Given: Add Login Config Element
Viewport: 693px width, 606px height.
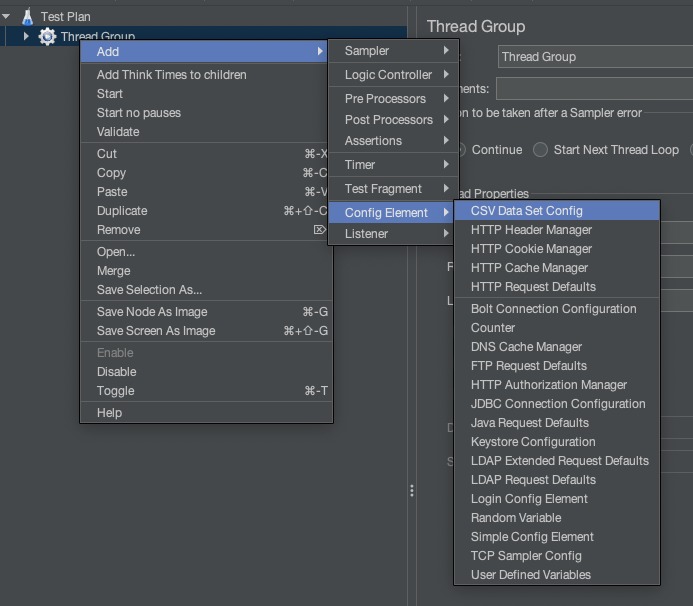Looking at the screenshot, I should point(557,499).
